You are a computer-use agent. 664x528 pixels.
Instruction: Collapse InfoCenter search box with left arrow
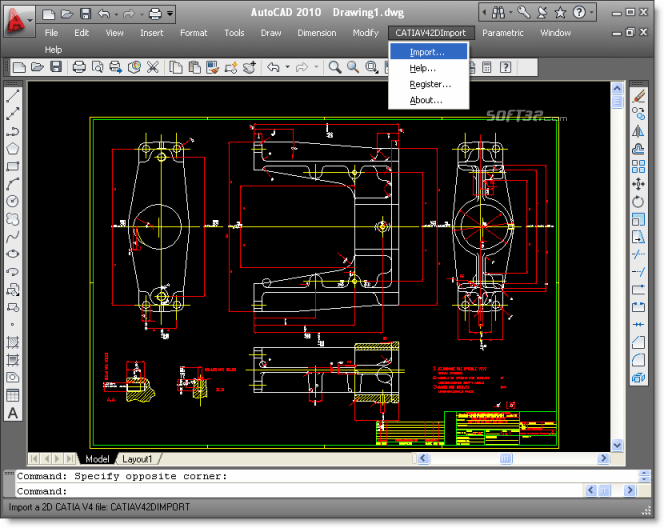click(x=484, y=13)
